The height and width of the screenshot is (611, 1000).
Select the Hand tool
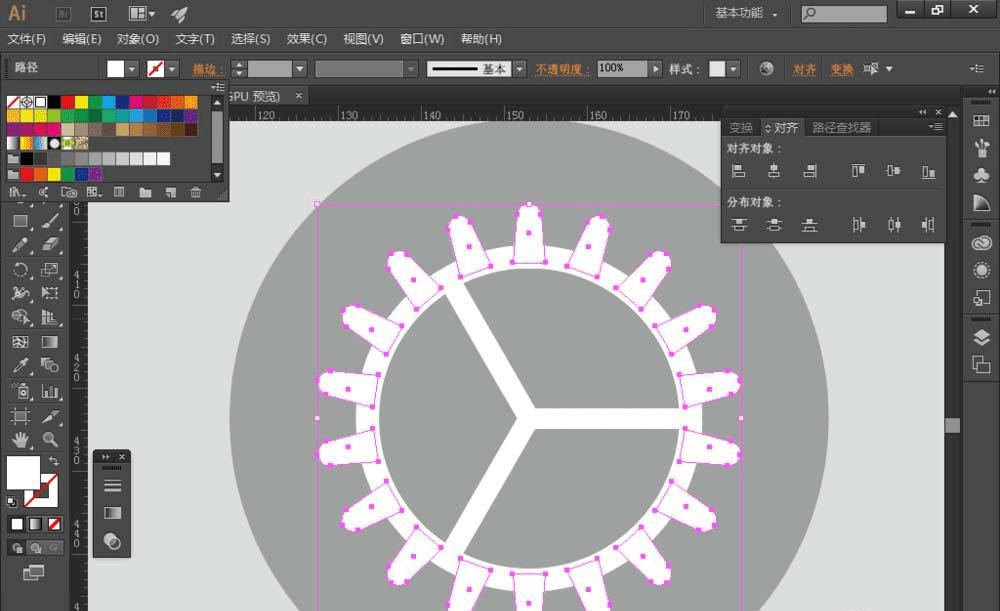(20, 439)
